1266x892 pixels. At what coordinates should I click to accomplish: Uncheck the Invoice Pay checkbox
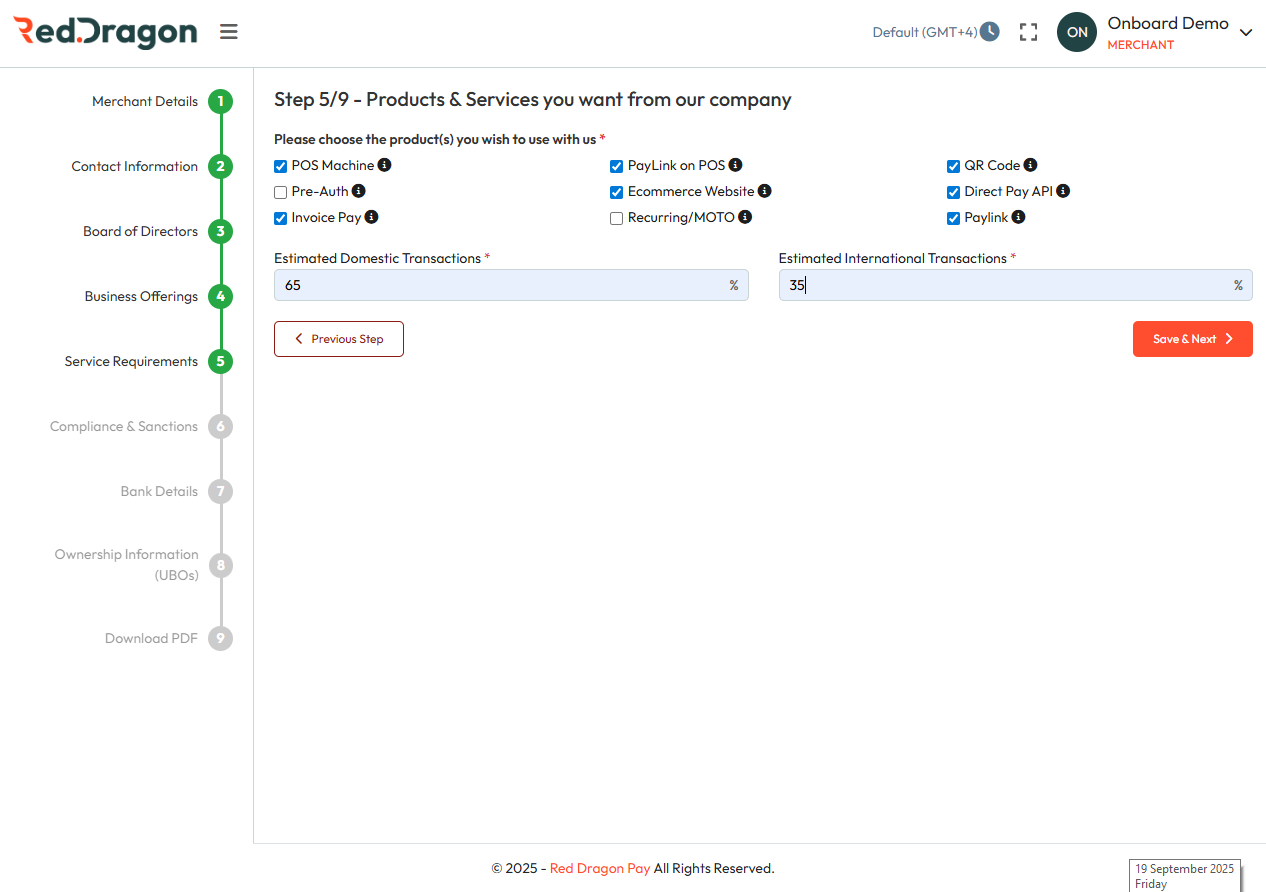tap(281, 218)
